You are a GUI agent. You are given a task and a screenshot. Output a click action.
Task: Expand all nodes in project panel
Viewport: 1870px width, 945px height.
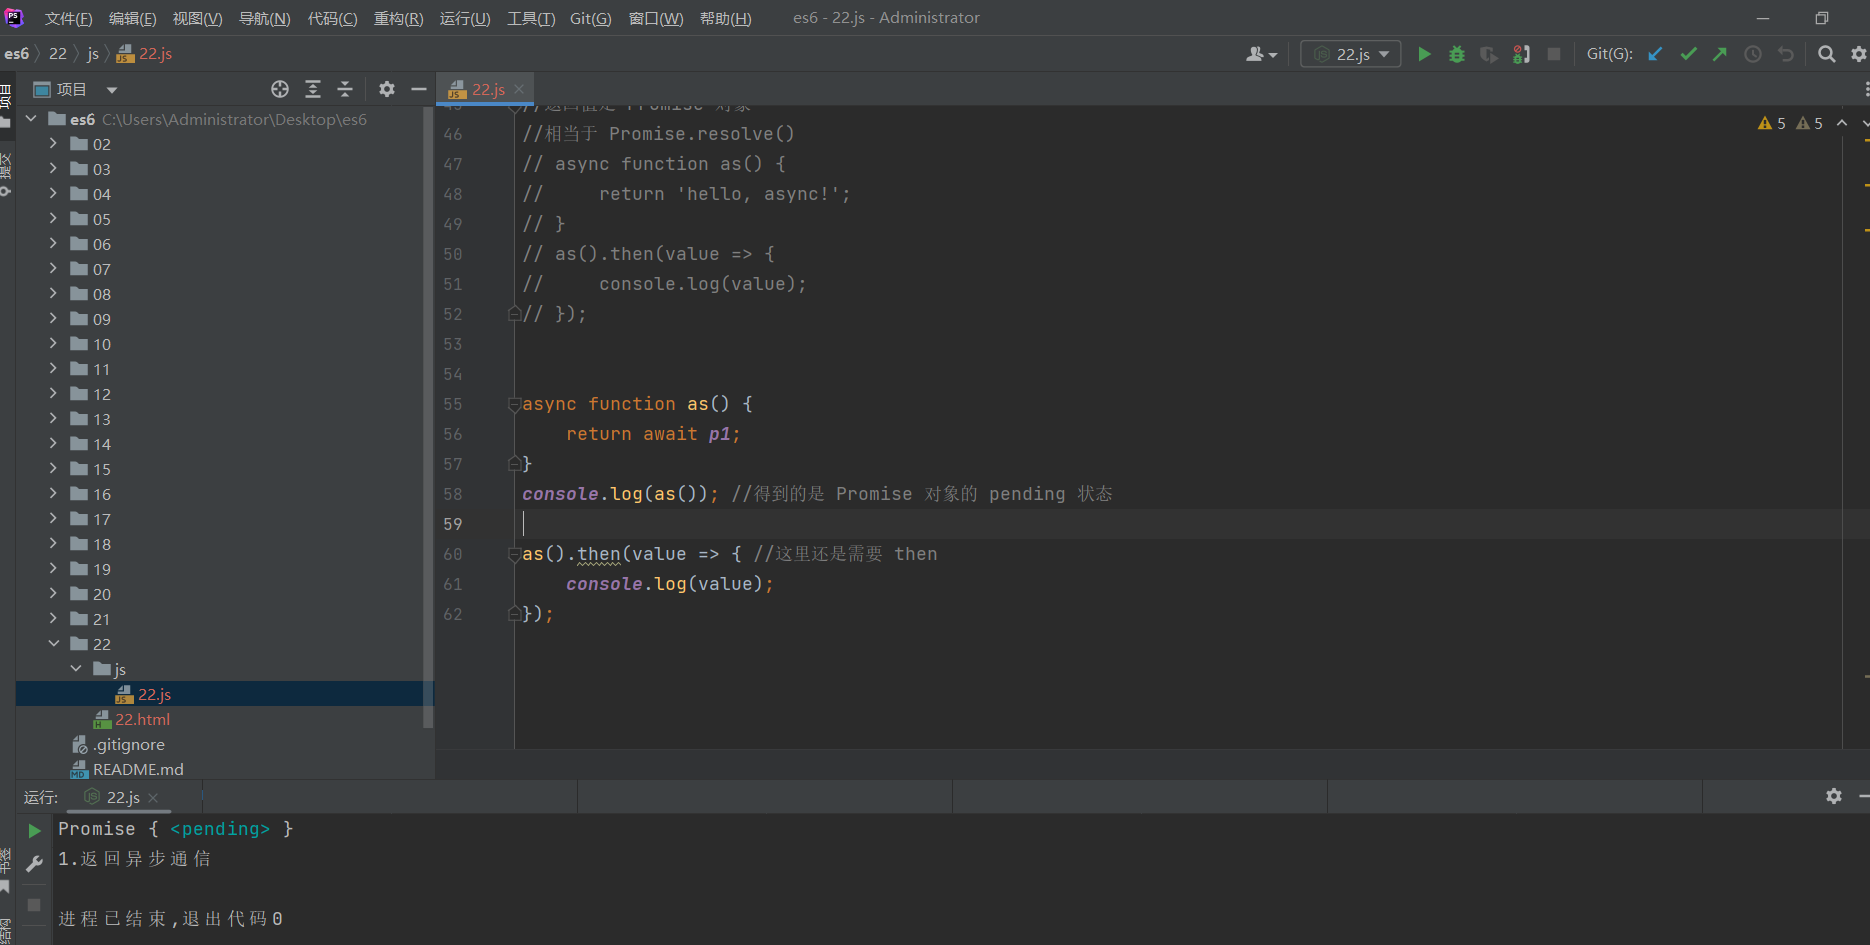coord(313,89)
